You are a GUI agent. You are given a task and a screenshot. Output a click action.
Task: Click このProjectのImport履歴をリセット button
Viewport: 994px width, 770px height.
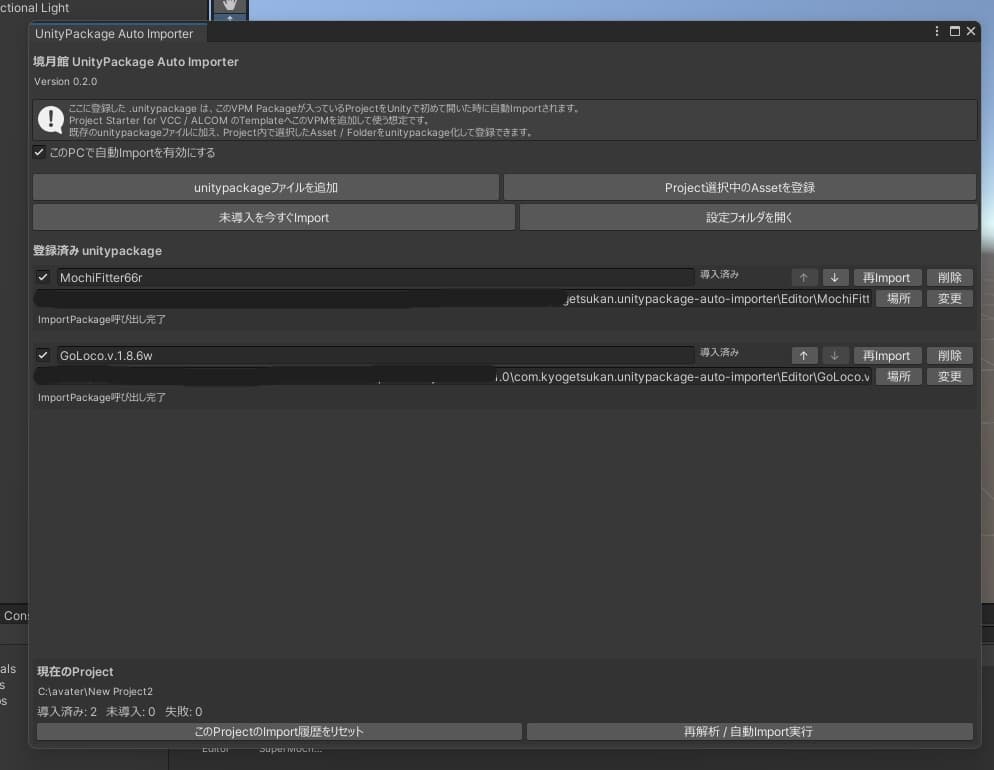[279, 731]
